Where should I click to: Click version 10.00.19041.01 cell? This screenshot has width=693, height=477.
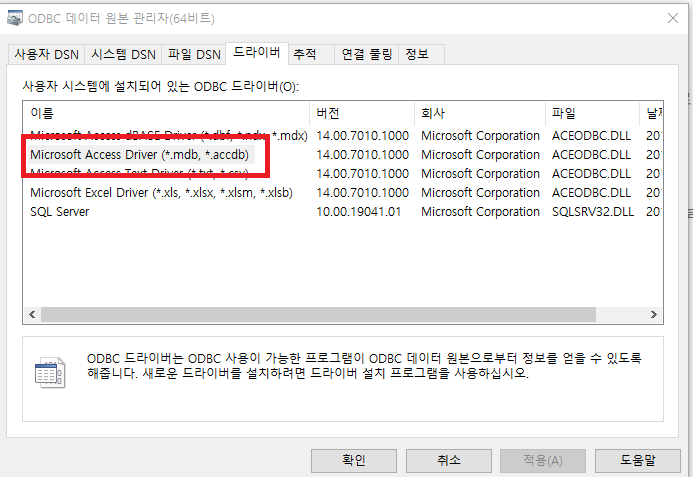[x=358, y=212]
